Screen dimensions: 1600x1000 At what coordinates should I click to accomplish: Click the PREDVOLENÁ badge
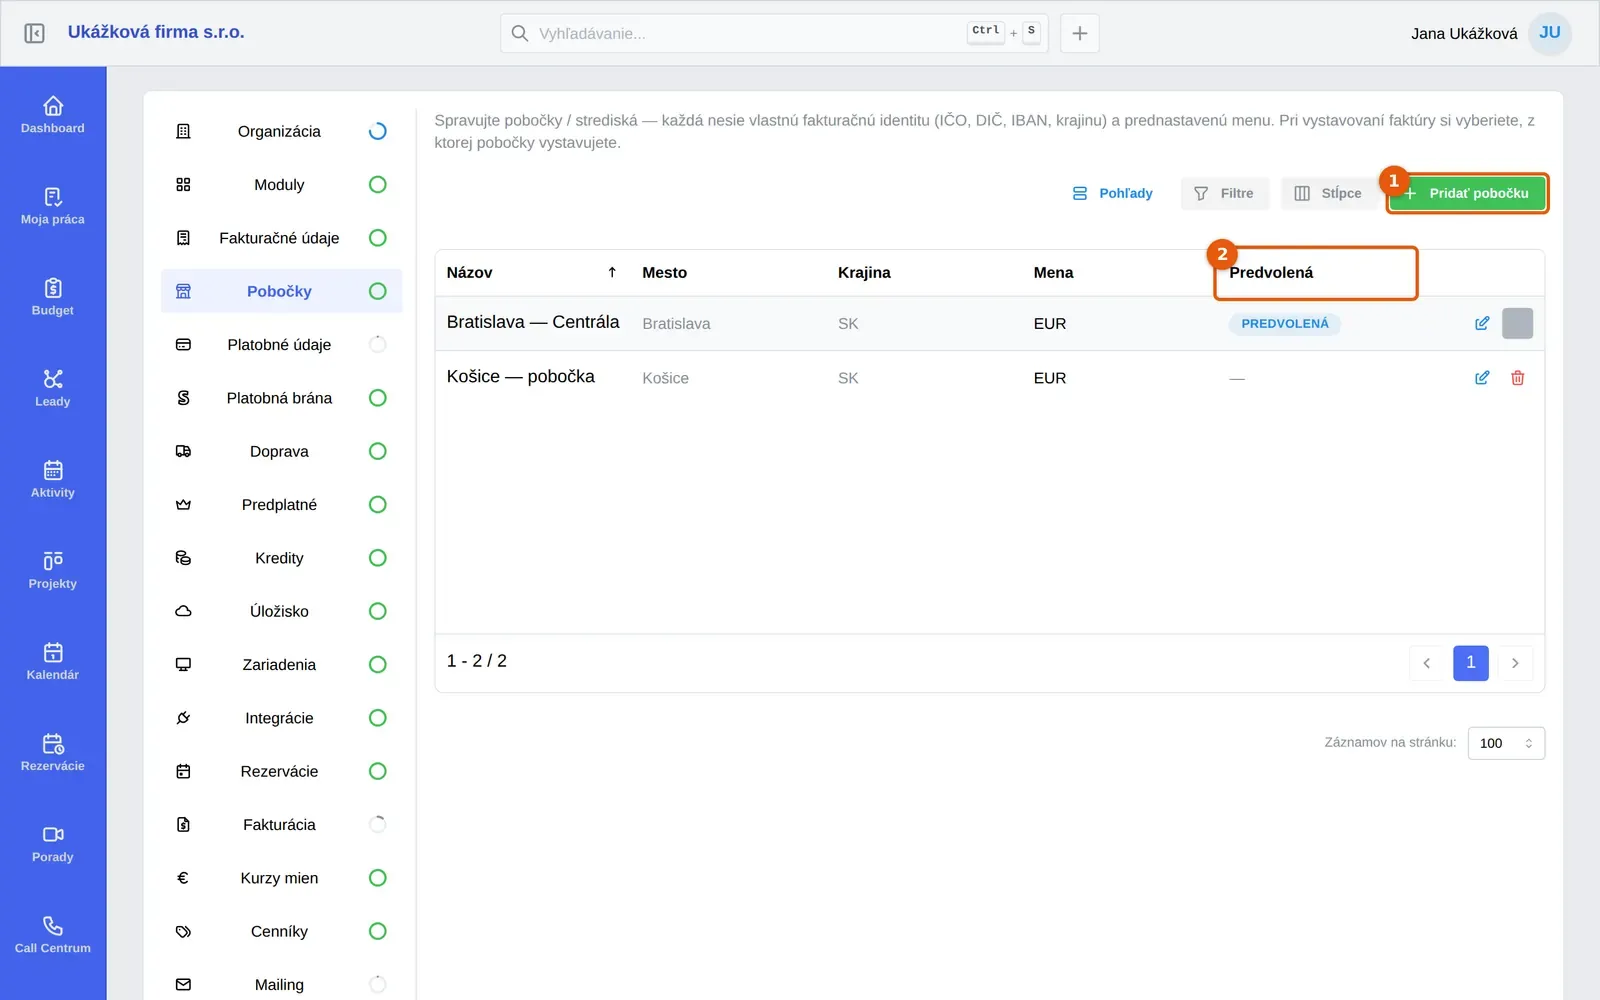tap(1285, 323)
